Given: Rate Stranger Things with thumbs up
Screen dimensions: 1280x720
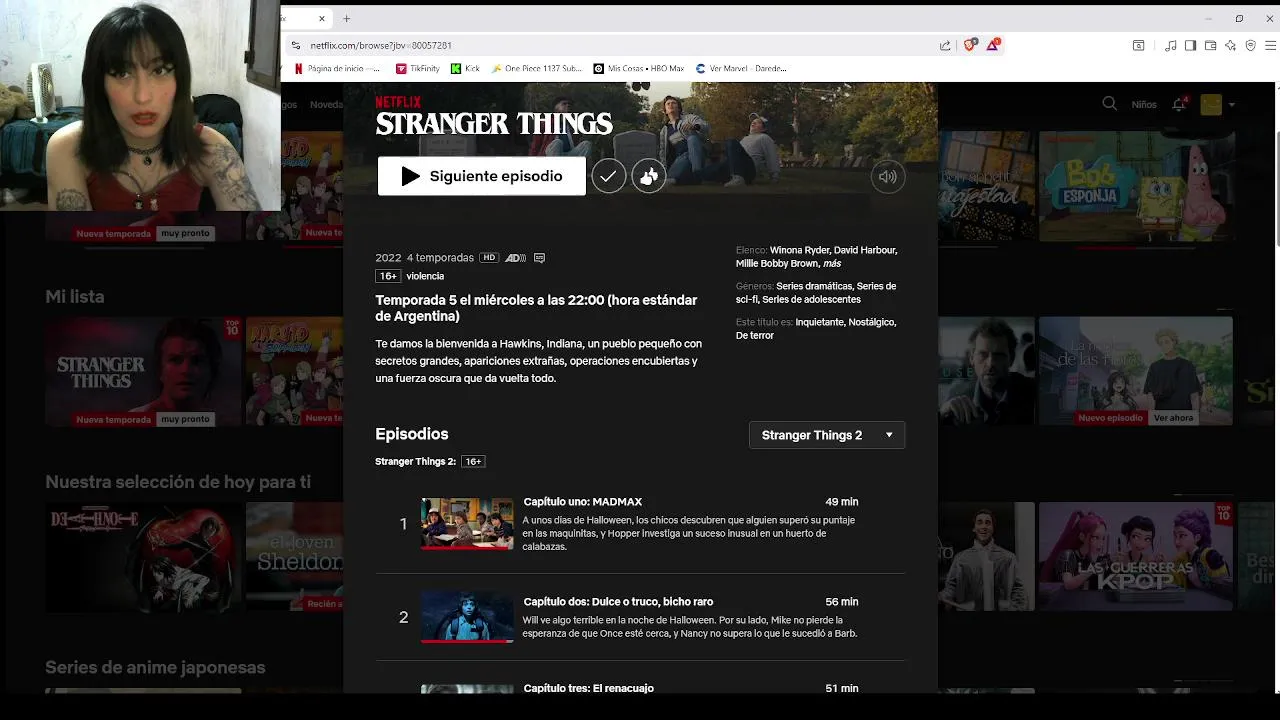Looking at the screenshot, I should tap(649, 176).
